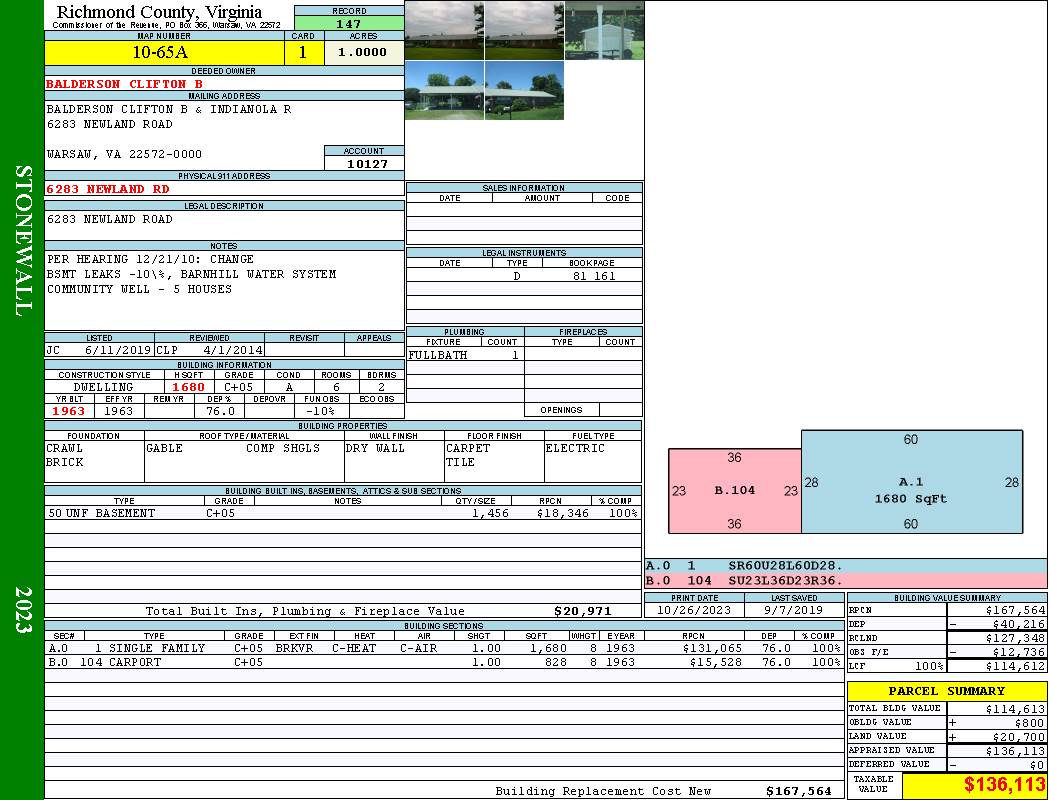Click APPRAISED VALUE $136,113
This screenshot has height=800, width=1050.
pyautogui.click(x=1015, y=751)
